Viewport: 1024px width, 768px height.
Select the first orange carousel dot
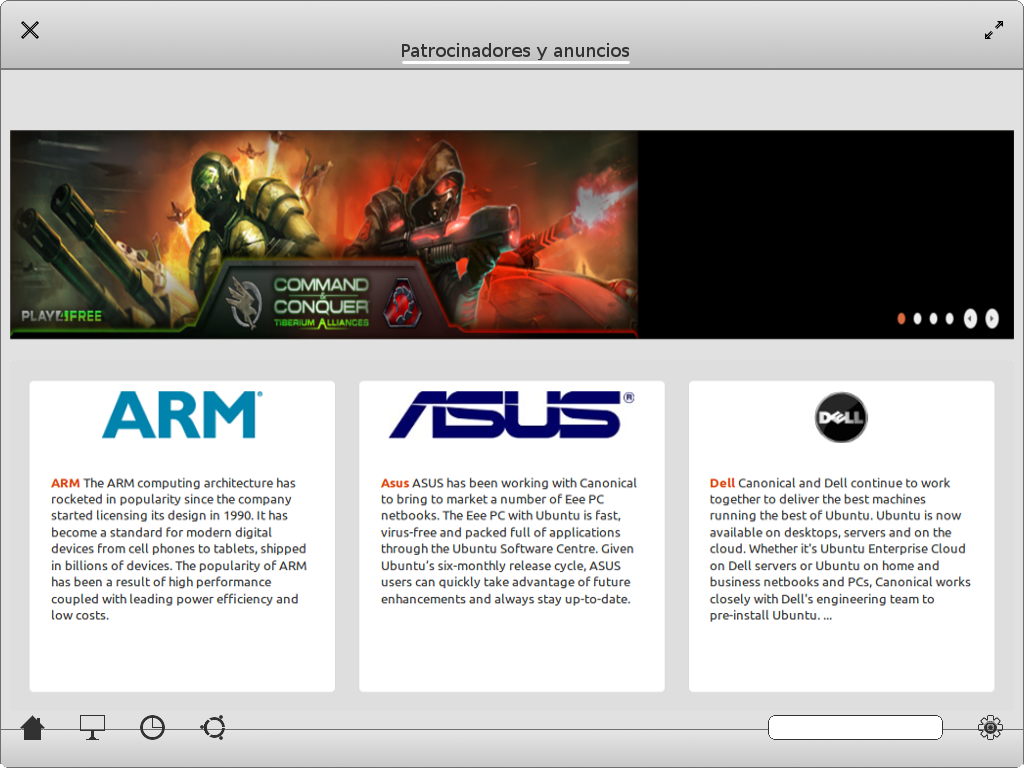901,319
